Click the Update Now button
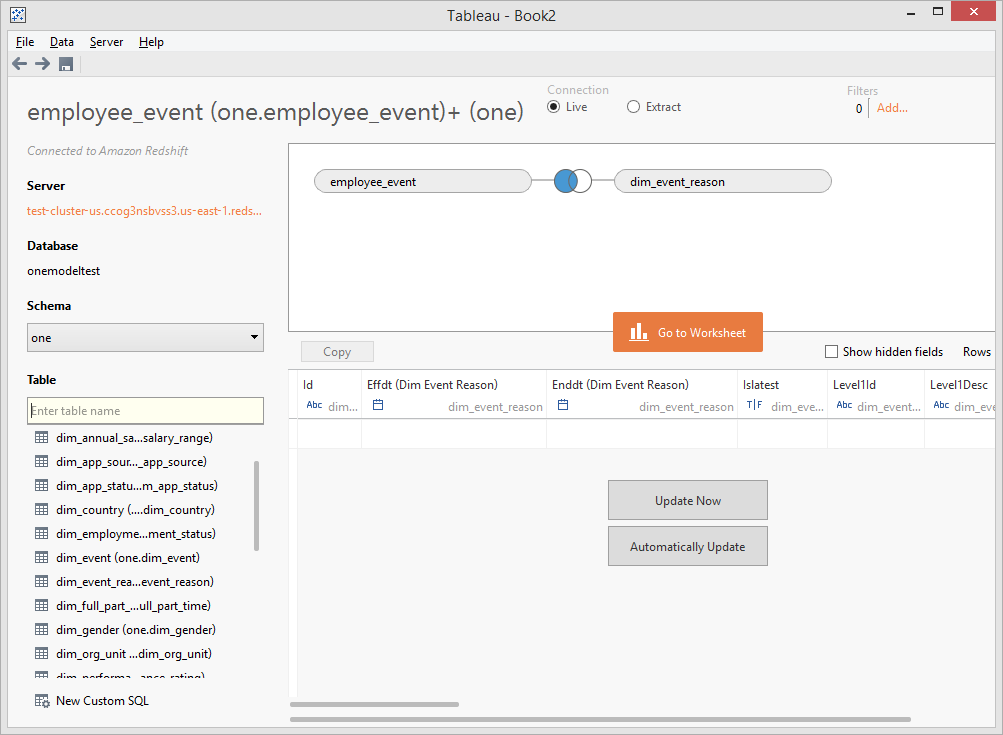 click(688, 500)
